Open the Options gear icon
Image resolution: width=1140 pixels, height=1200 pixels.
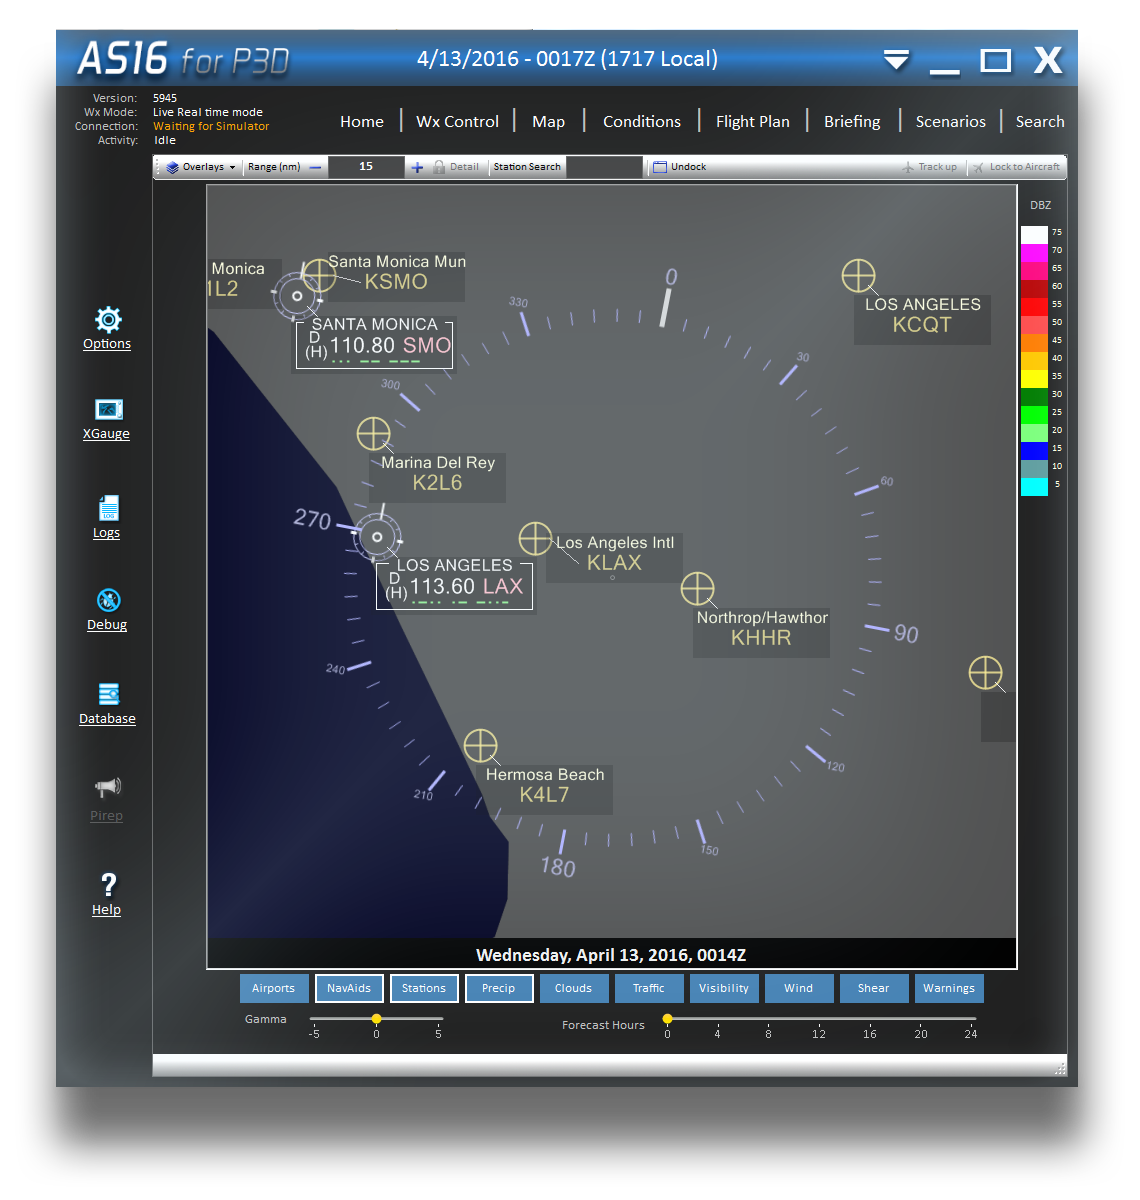tap(108, 319)
